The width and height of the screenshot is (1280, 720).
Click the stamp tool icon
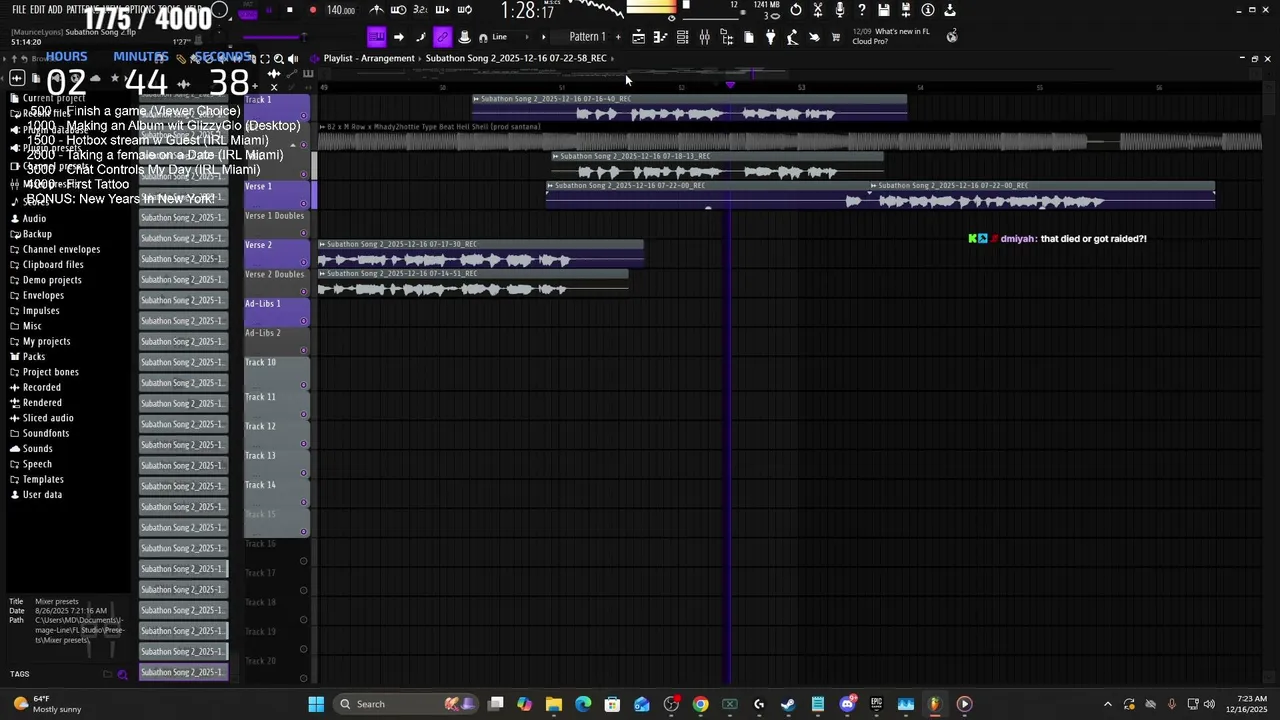click(464, 37)
